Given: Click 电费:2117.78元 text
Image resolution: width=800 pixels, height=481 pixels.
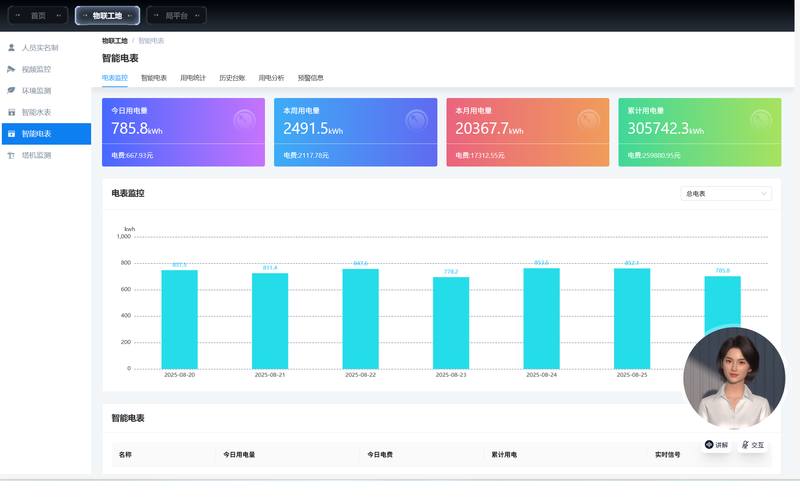Looking at the screenshot, I should [306, 155].
